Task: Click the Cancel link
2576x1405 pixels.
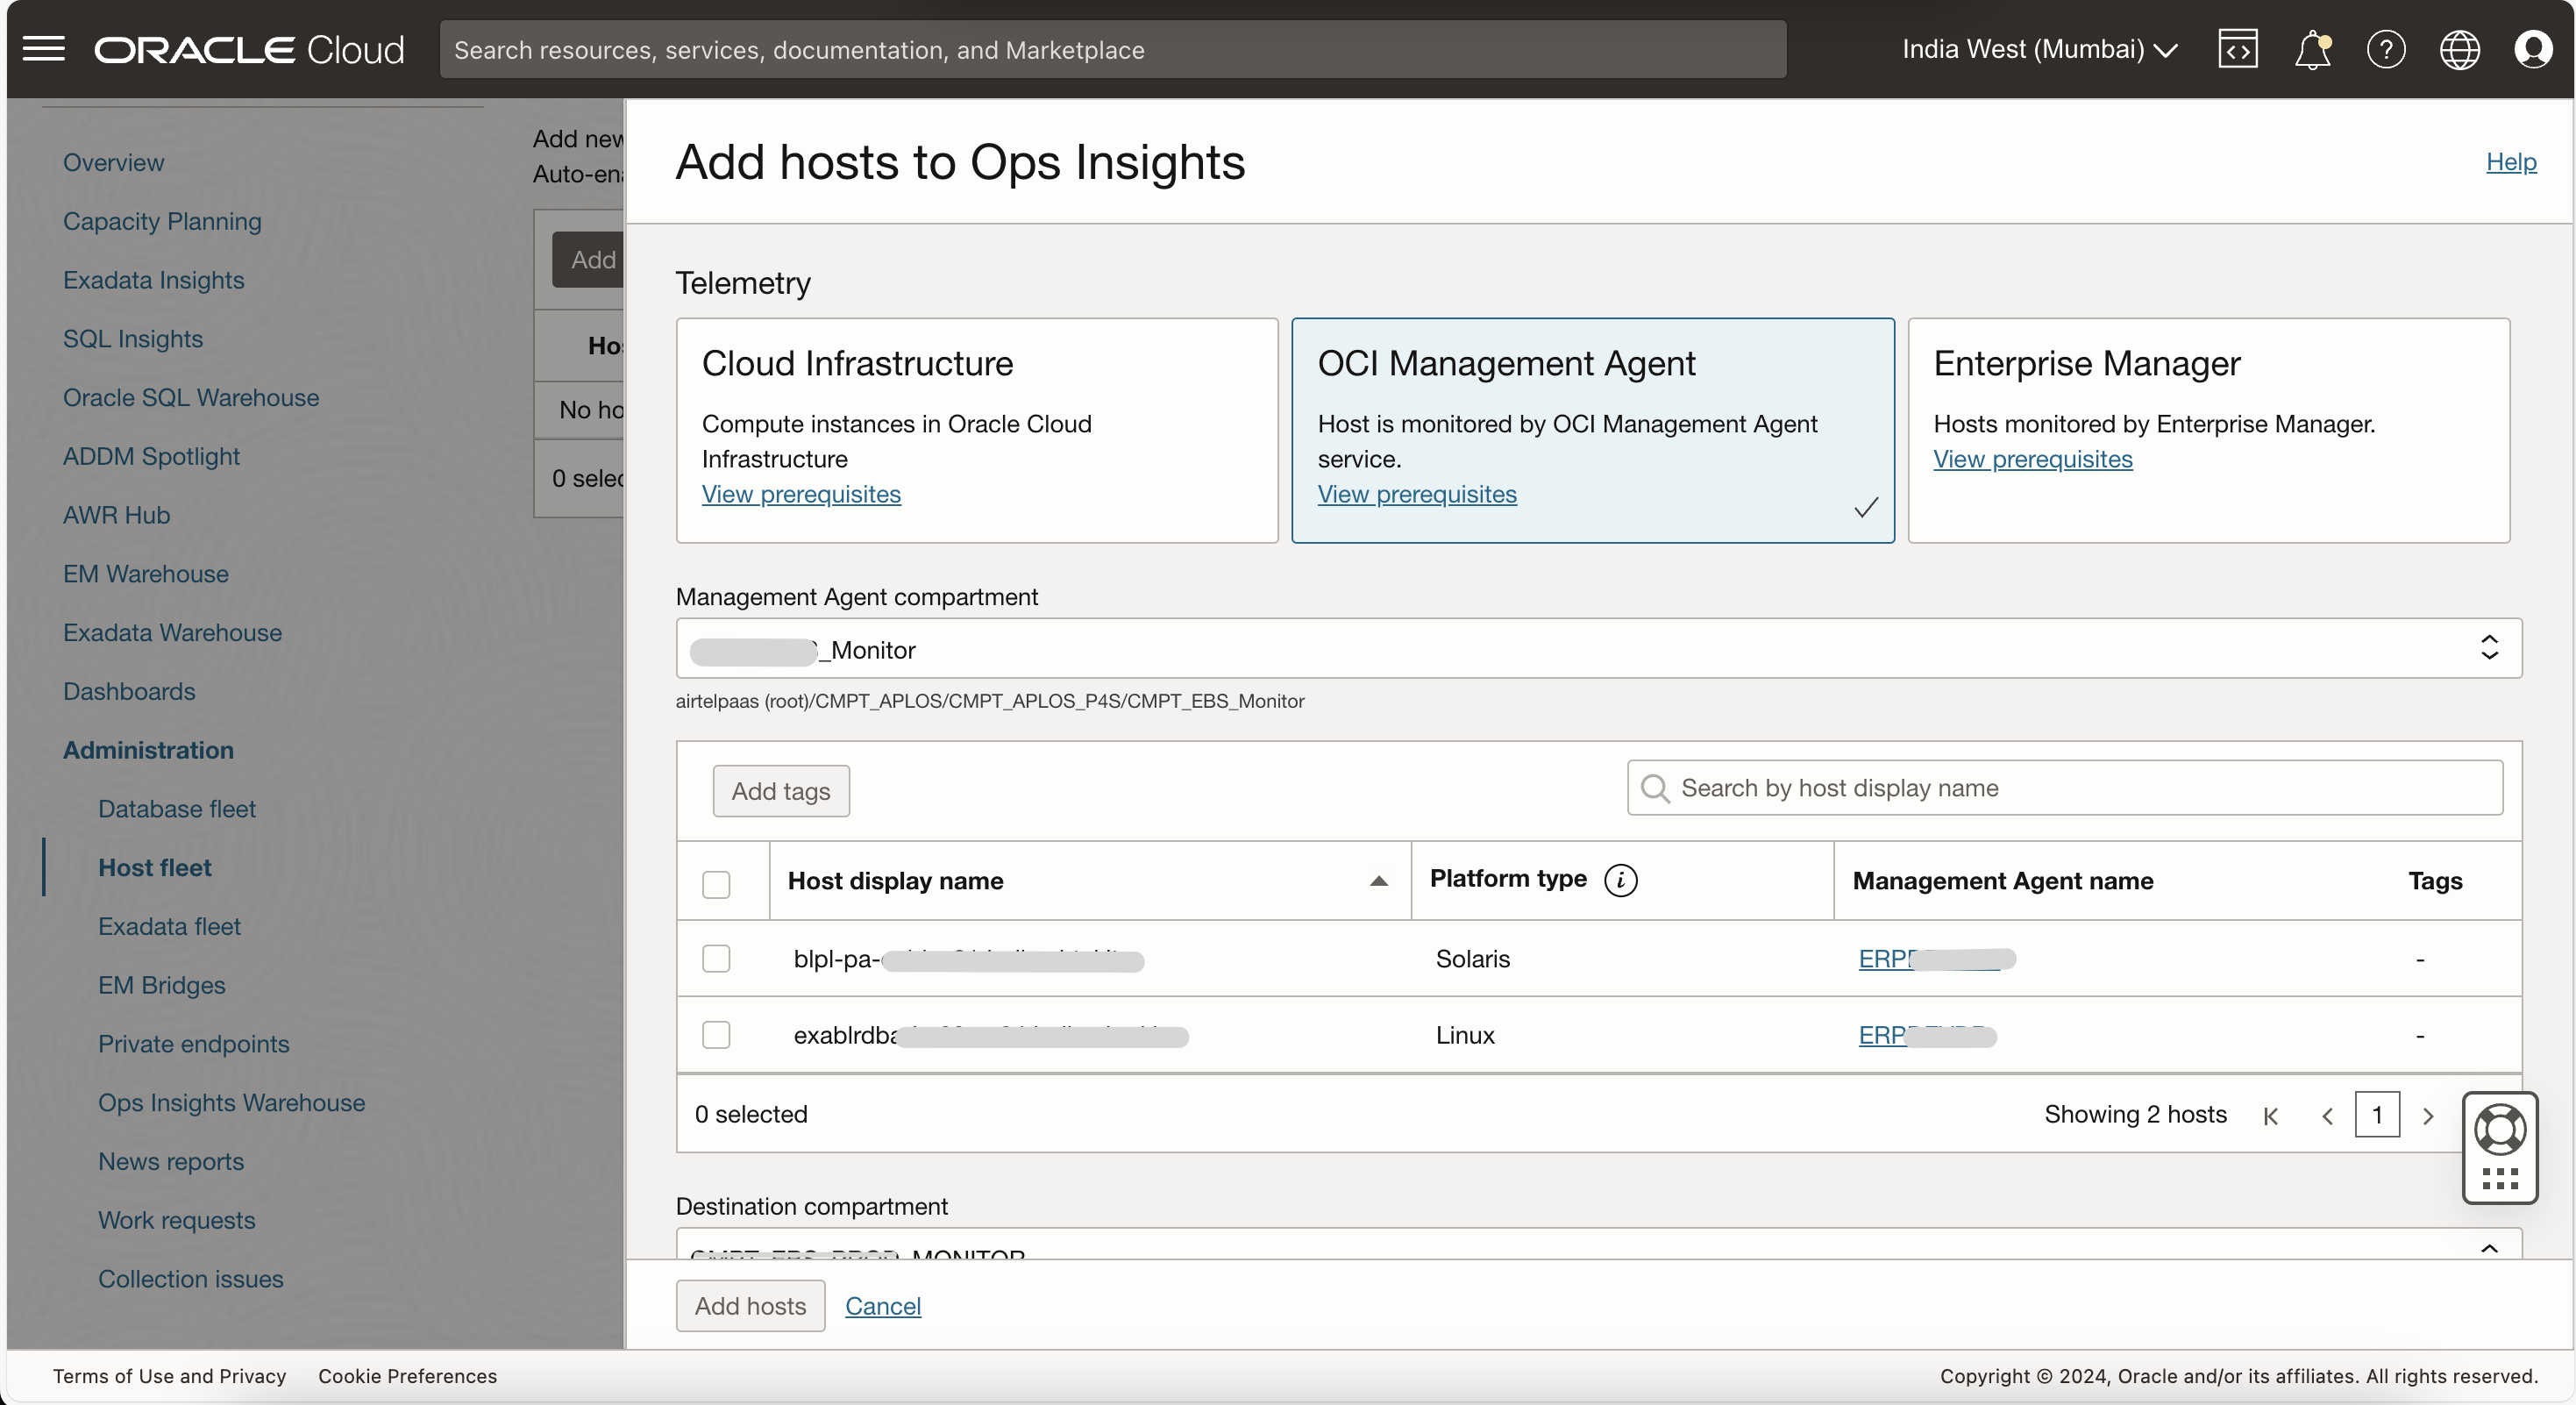Action: tap(883, 1305)
